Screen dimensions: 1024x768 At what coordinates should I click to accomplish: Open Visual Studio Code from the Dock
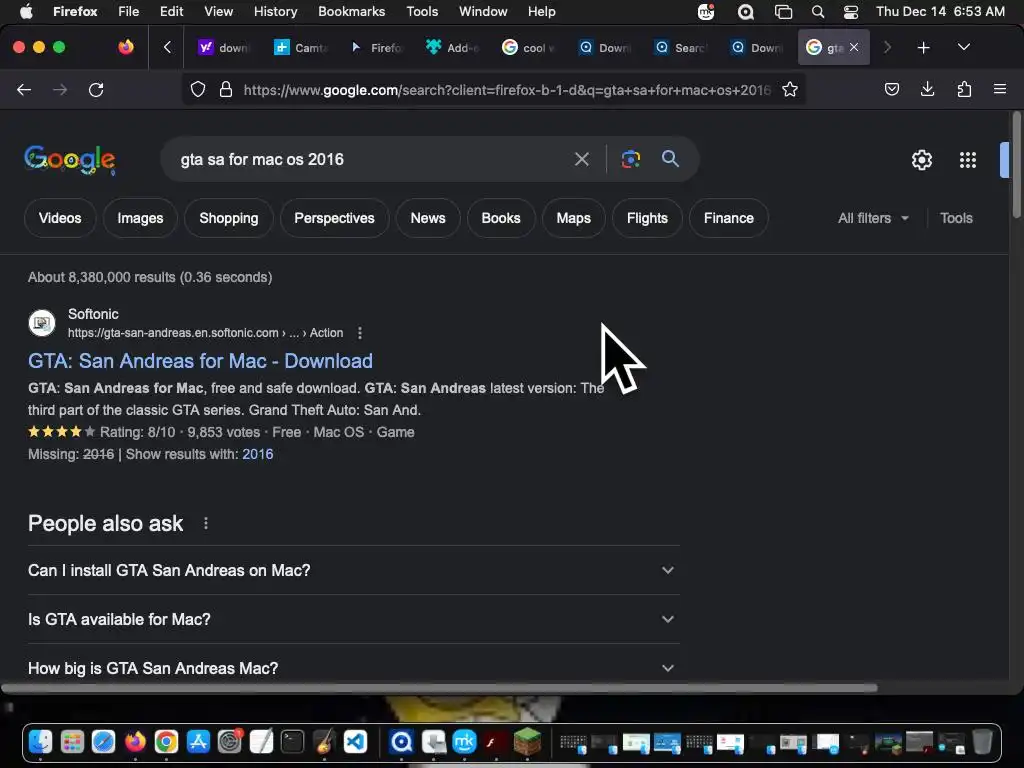[x=355, y=742]
